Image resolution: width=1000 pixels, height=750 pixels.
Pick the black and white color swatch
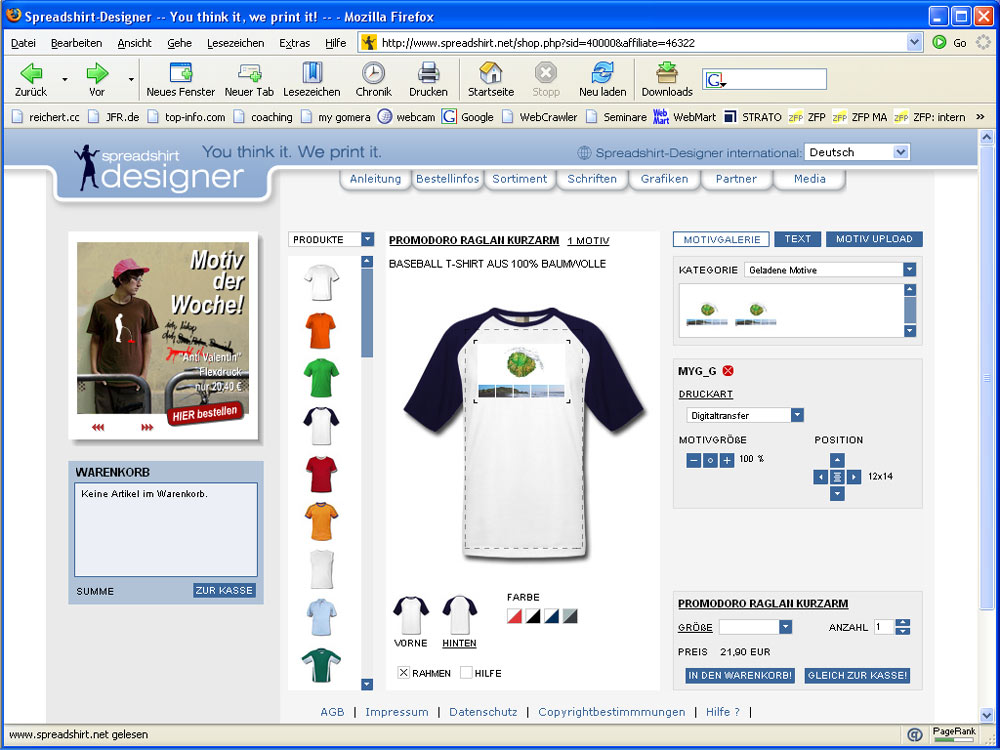pyautogui.click(x=533, y=616)
